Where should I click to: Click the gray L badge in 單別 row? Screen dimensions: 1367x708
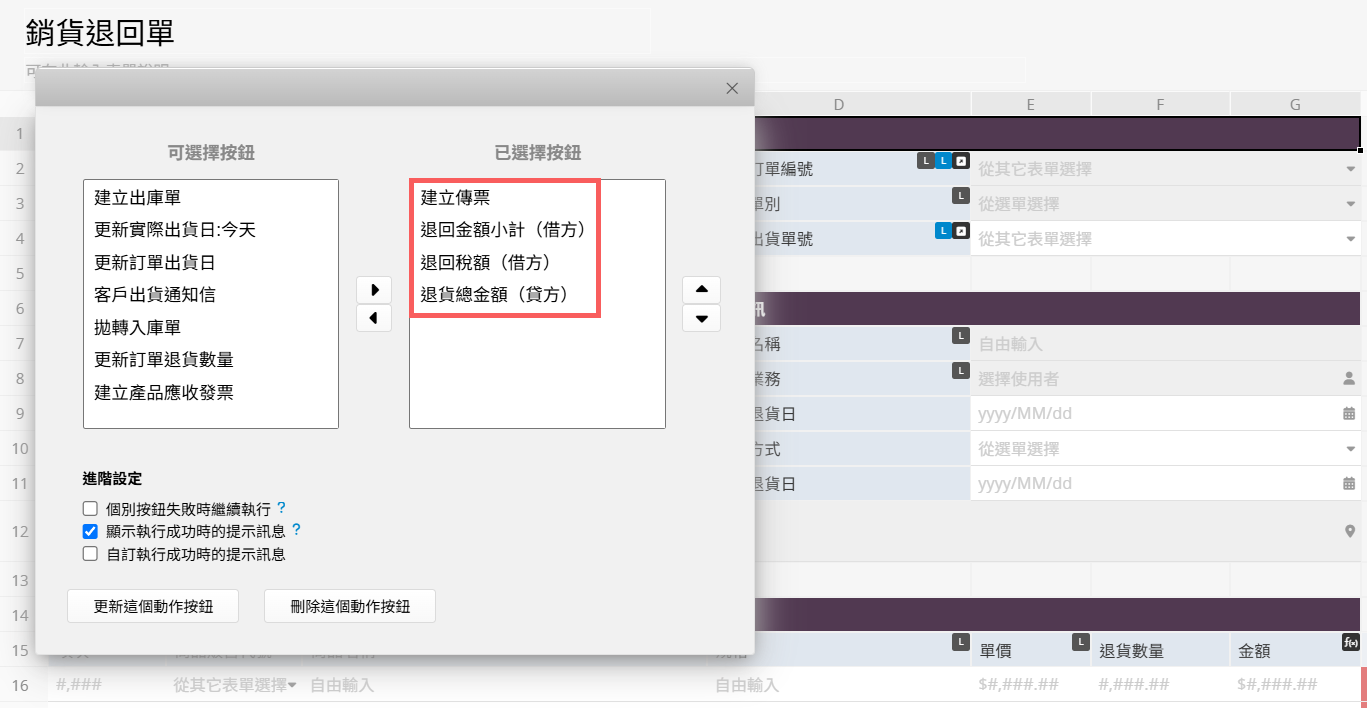(x=960, y=195)
